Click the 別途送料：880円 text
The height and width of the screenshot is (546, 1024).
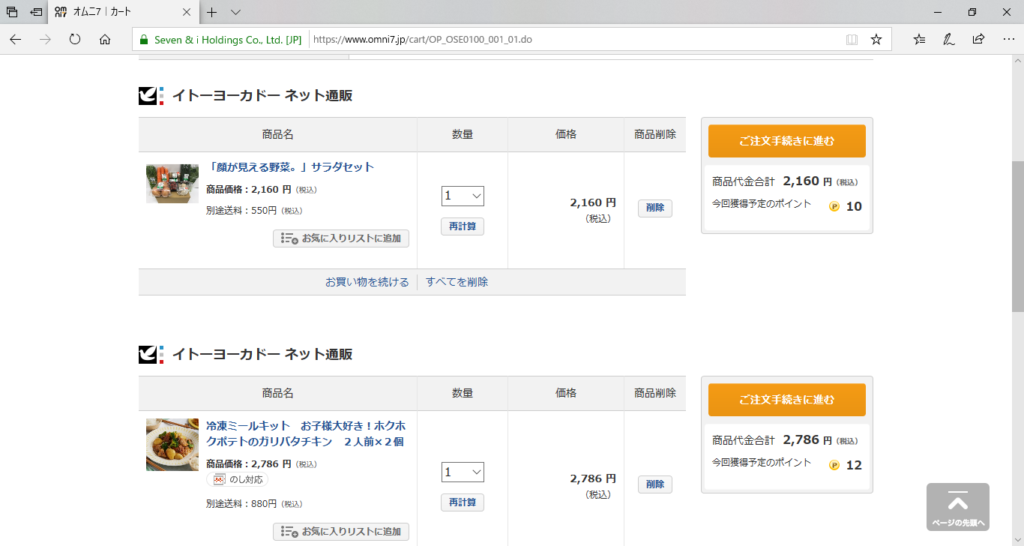tap(254, 504)
